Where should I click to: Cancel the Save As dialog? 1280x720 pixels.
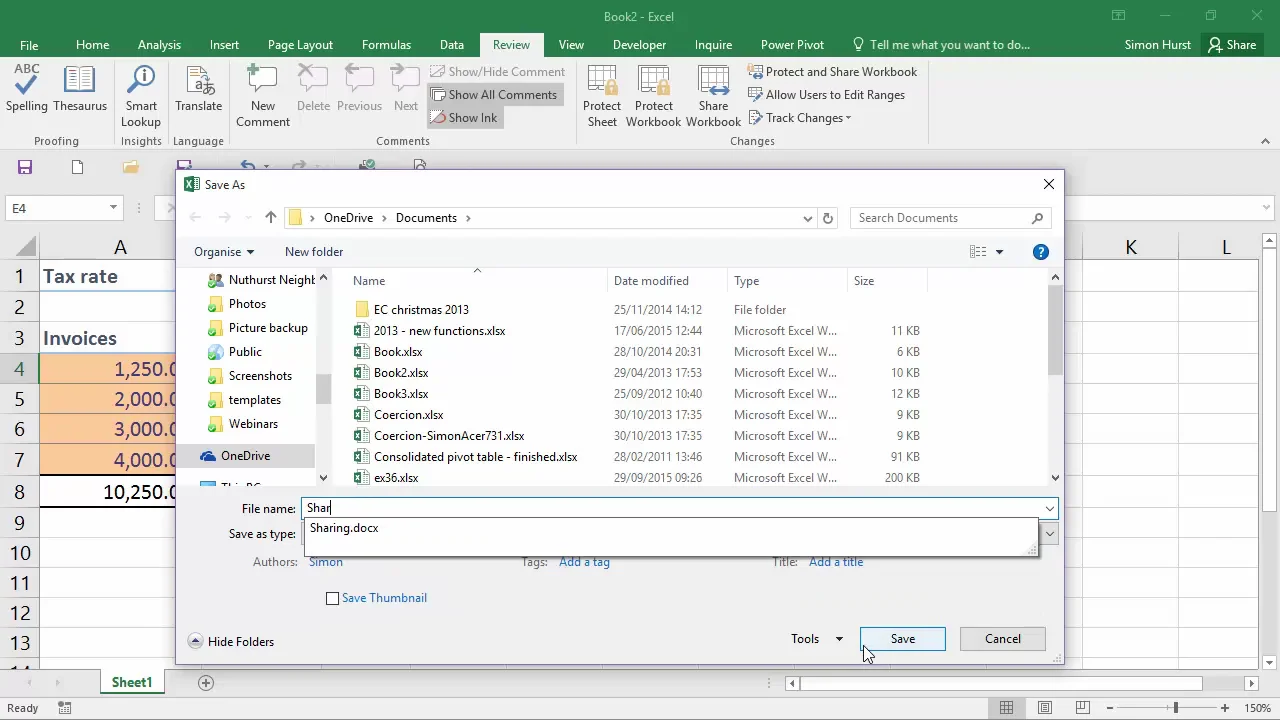click(x=1003, y=639)
